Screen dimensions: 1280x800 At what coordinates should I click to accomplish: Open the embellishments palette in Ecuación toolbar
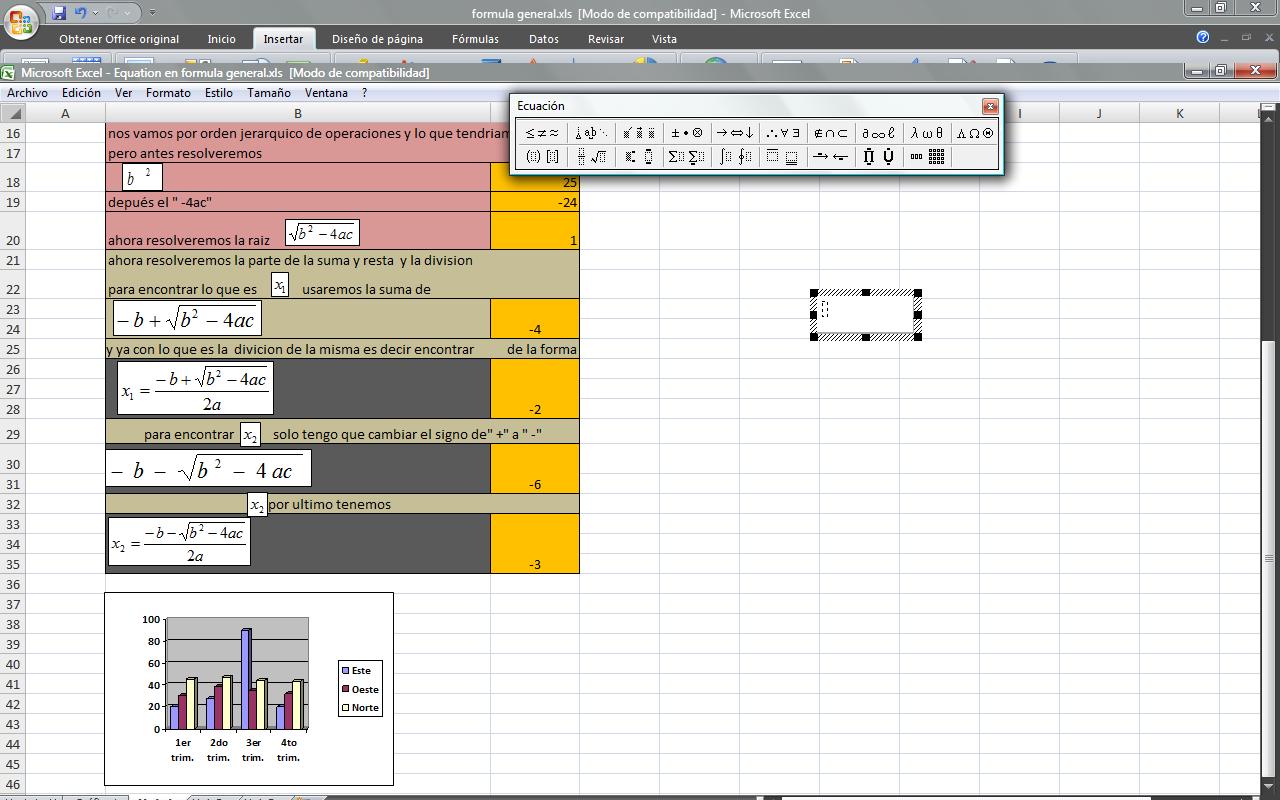tap(639, 133)
